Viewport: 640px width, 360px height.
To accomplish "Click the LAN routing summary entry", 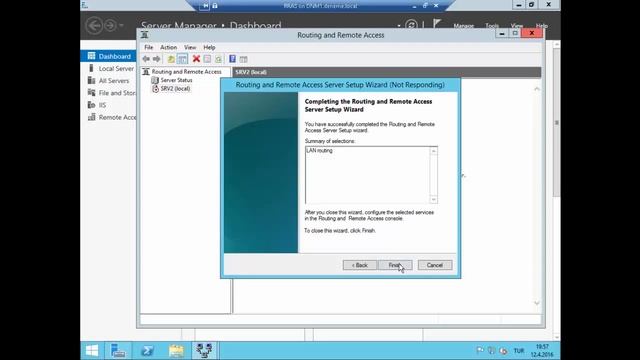I will click(x=320, y=151).
